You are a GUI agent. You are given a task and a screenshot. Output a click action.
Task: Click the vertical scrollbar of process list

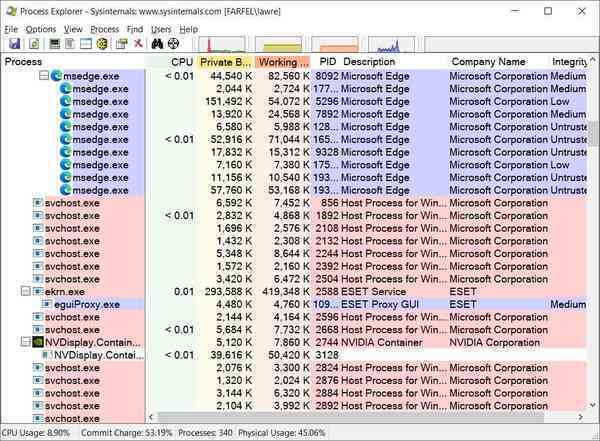pos(592,250)
